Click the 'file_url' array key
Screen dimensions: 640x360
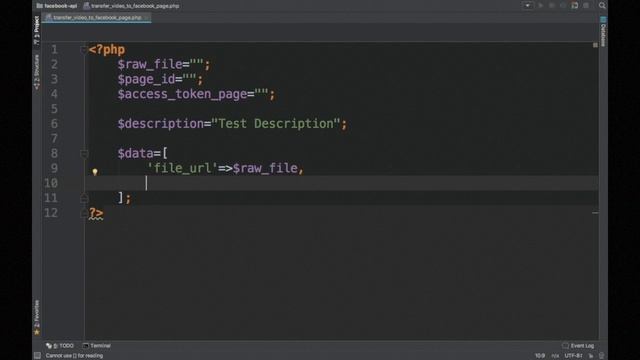(182, 168)
